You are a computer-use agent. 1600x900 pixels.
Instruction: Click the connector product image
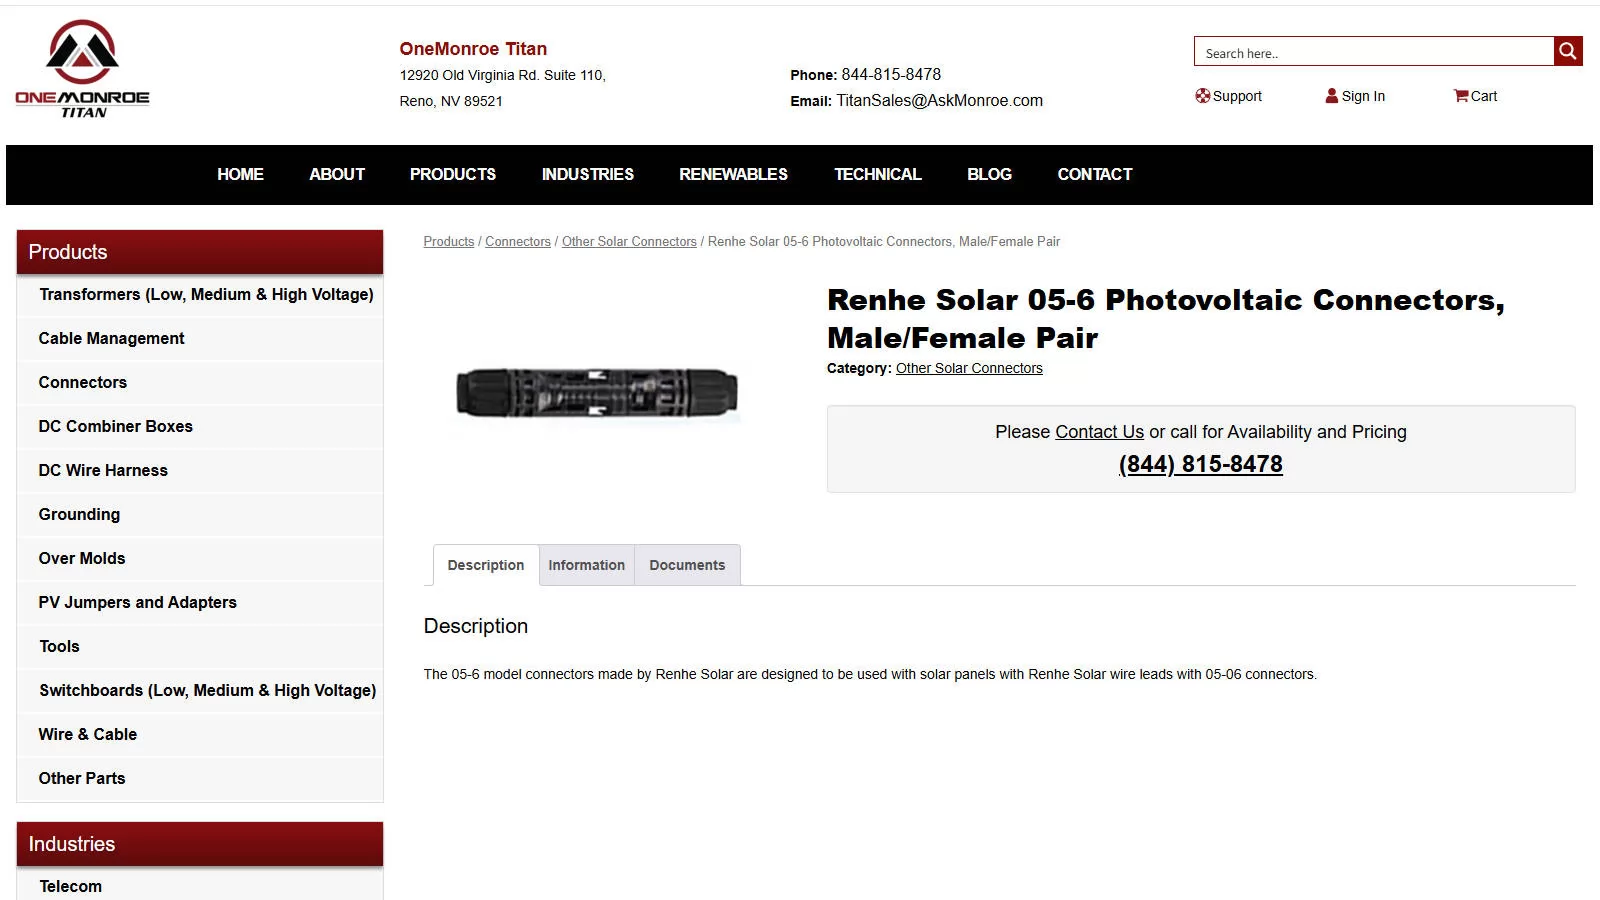[597, 392]
